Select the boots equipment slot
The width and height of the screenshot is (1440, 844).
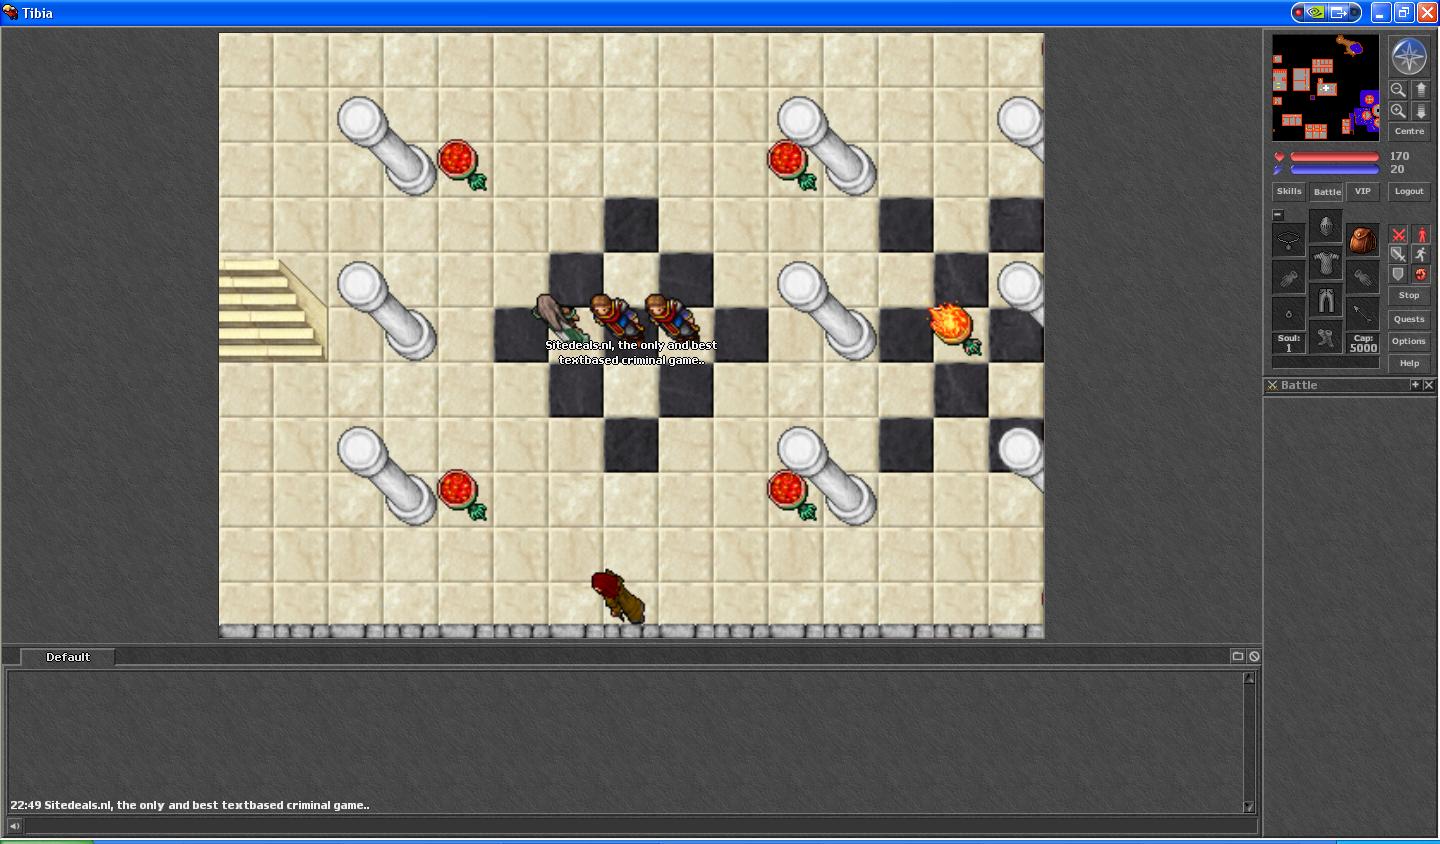point(1326,337)
